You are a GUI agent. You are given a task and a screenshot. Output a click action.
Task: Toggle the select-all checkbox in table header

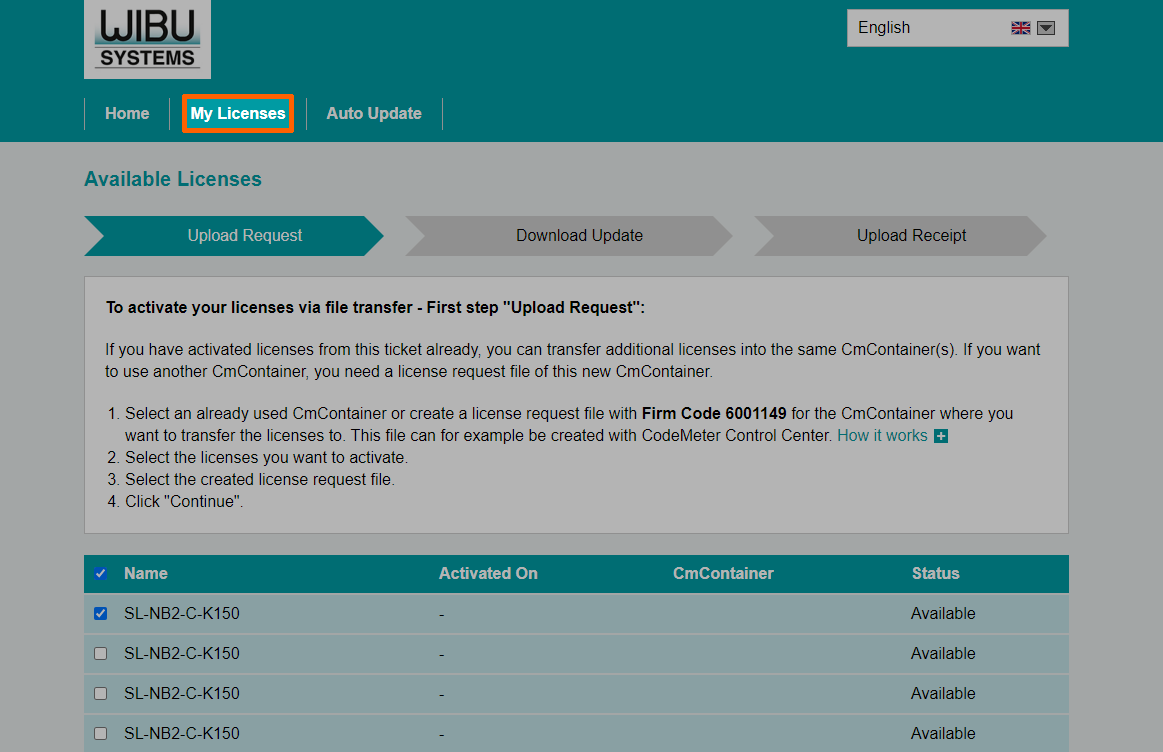100,574
